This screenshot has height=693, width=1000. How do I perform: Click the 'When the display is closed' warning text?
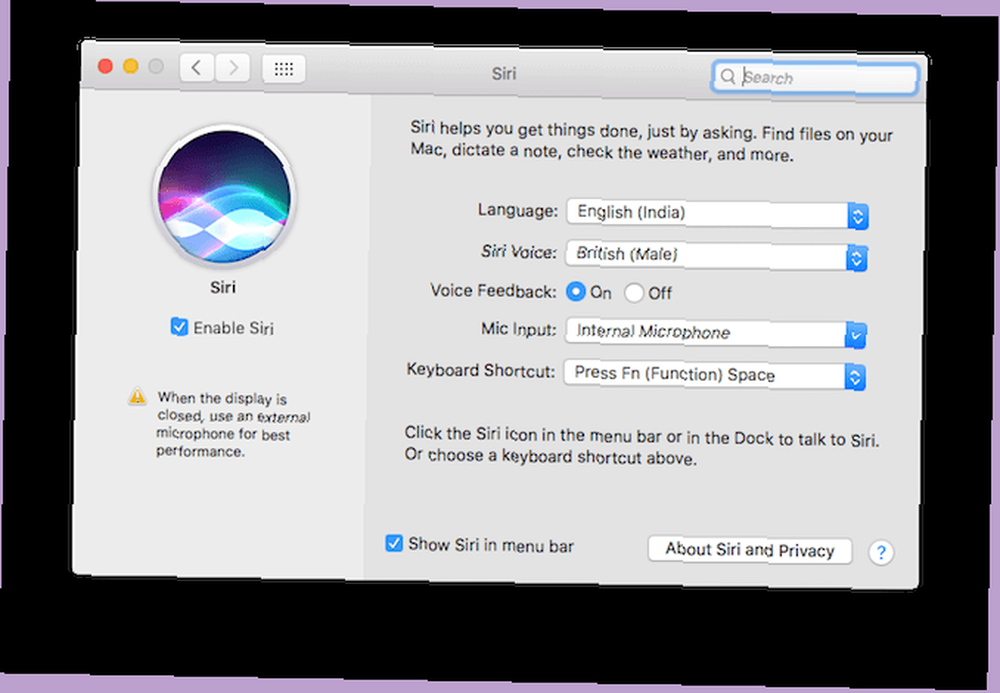pos(233,425)
